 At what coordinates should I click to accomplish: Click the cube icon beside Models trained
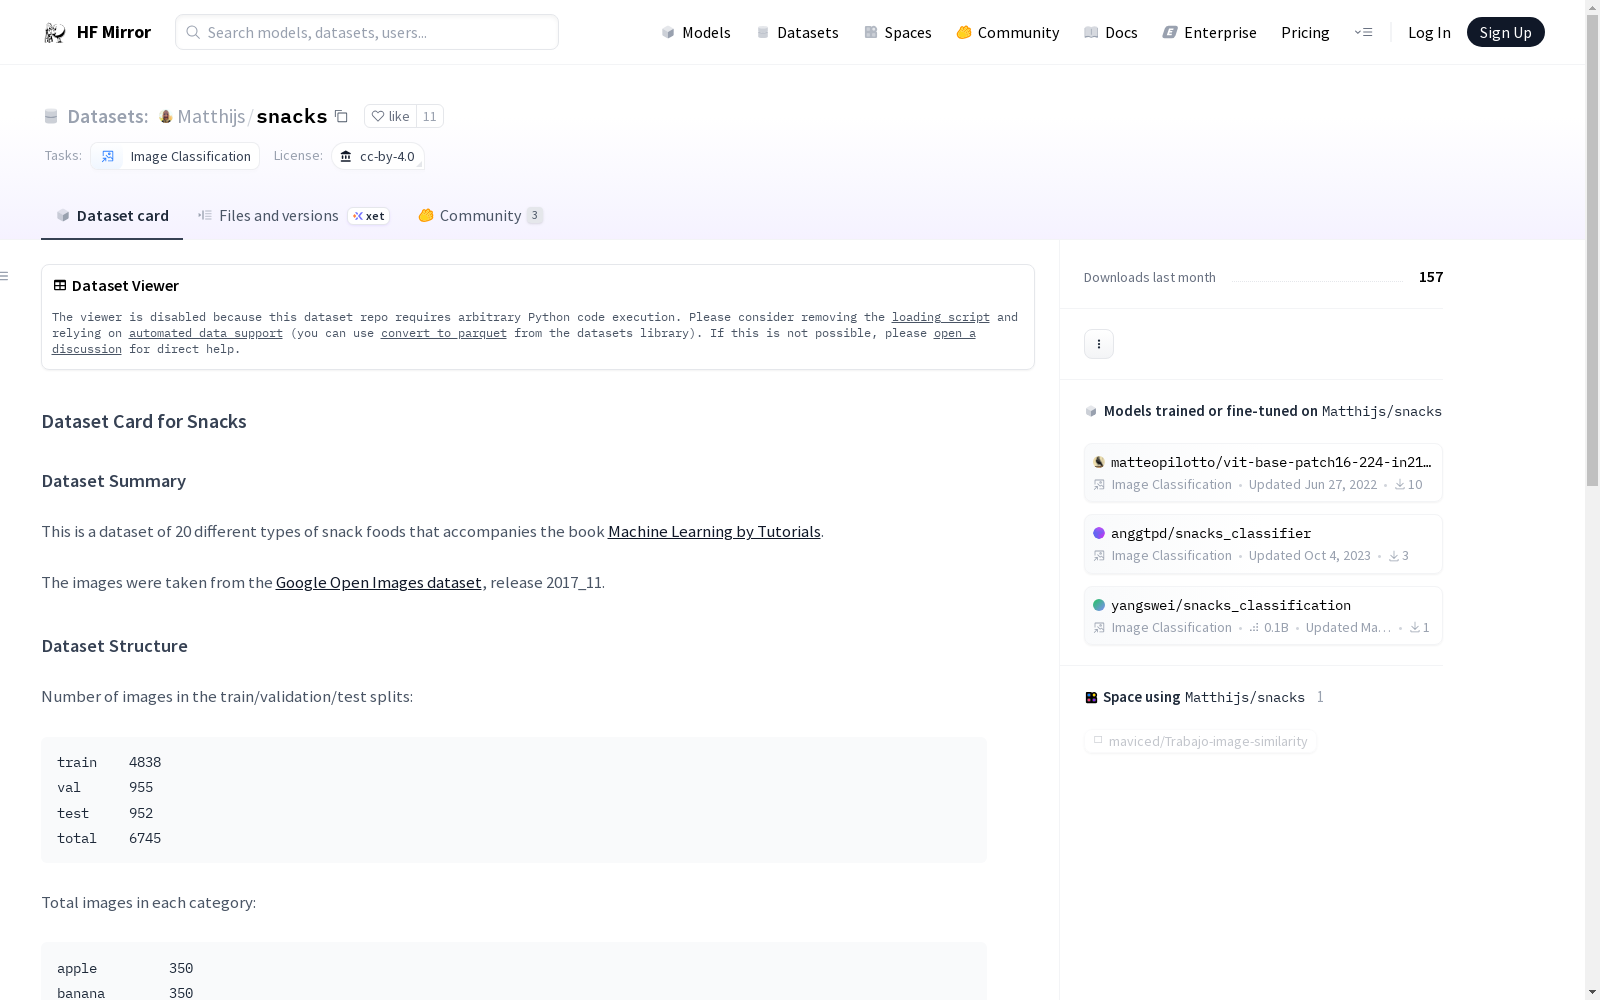coord(1091,411)
